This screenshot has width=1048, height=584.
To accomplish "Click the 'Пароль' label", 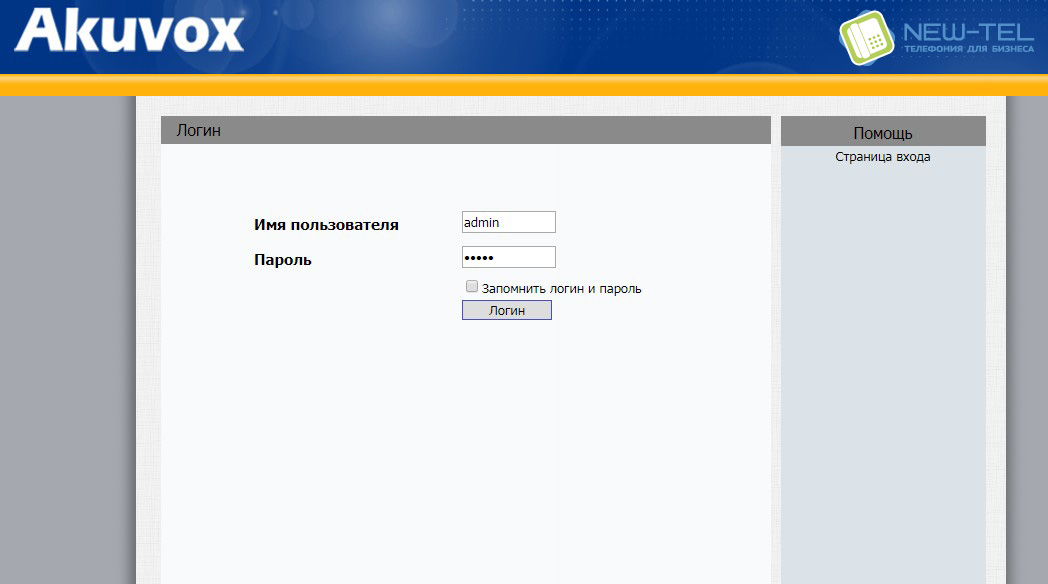I will click(x=283, y=260).
